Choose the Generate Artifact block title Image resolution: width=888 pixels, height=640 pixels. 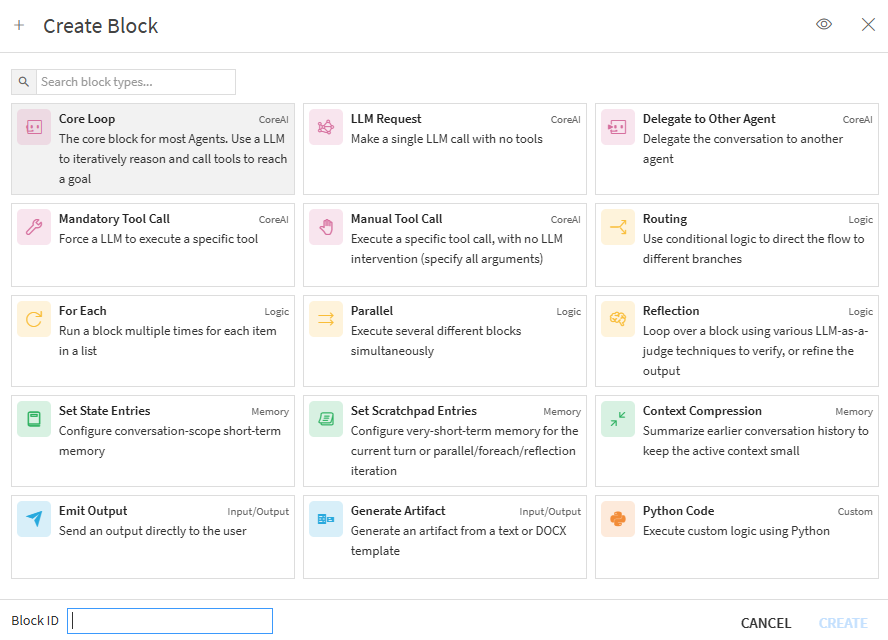coord(398,511)
